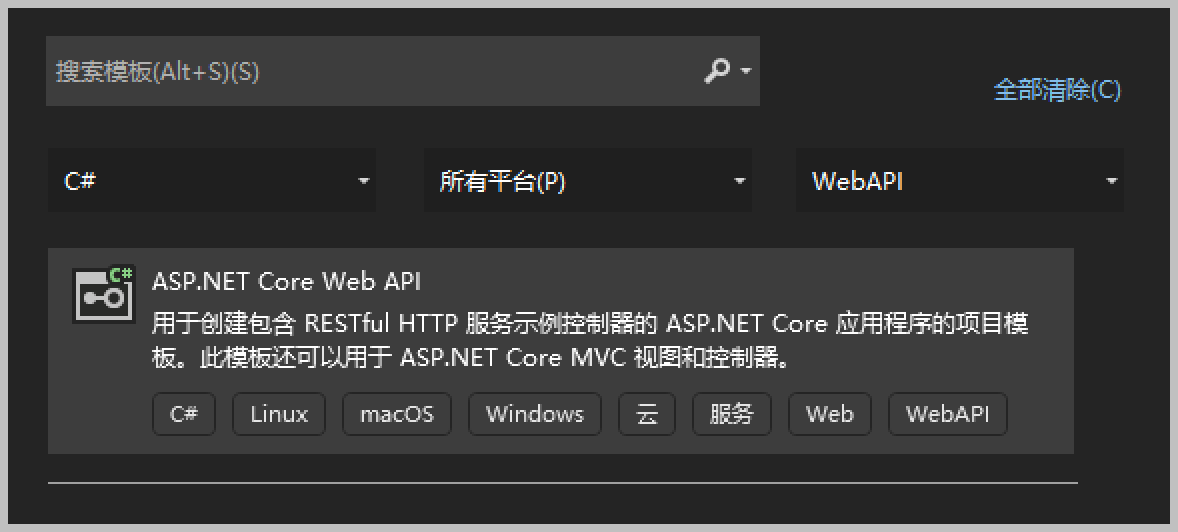Click the 全部清除(C) link
Image resolution: width=1178 pixels, height=532 pixels.
[x=1057, y=90]
